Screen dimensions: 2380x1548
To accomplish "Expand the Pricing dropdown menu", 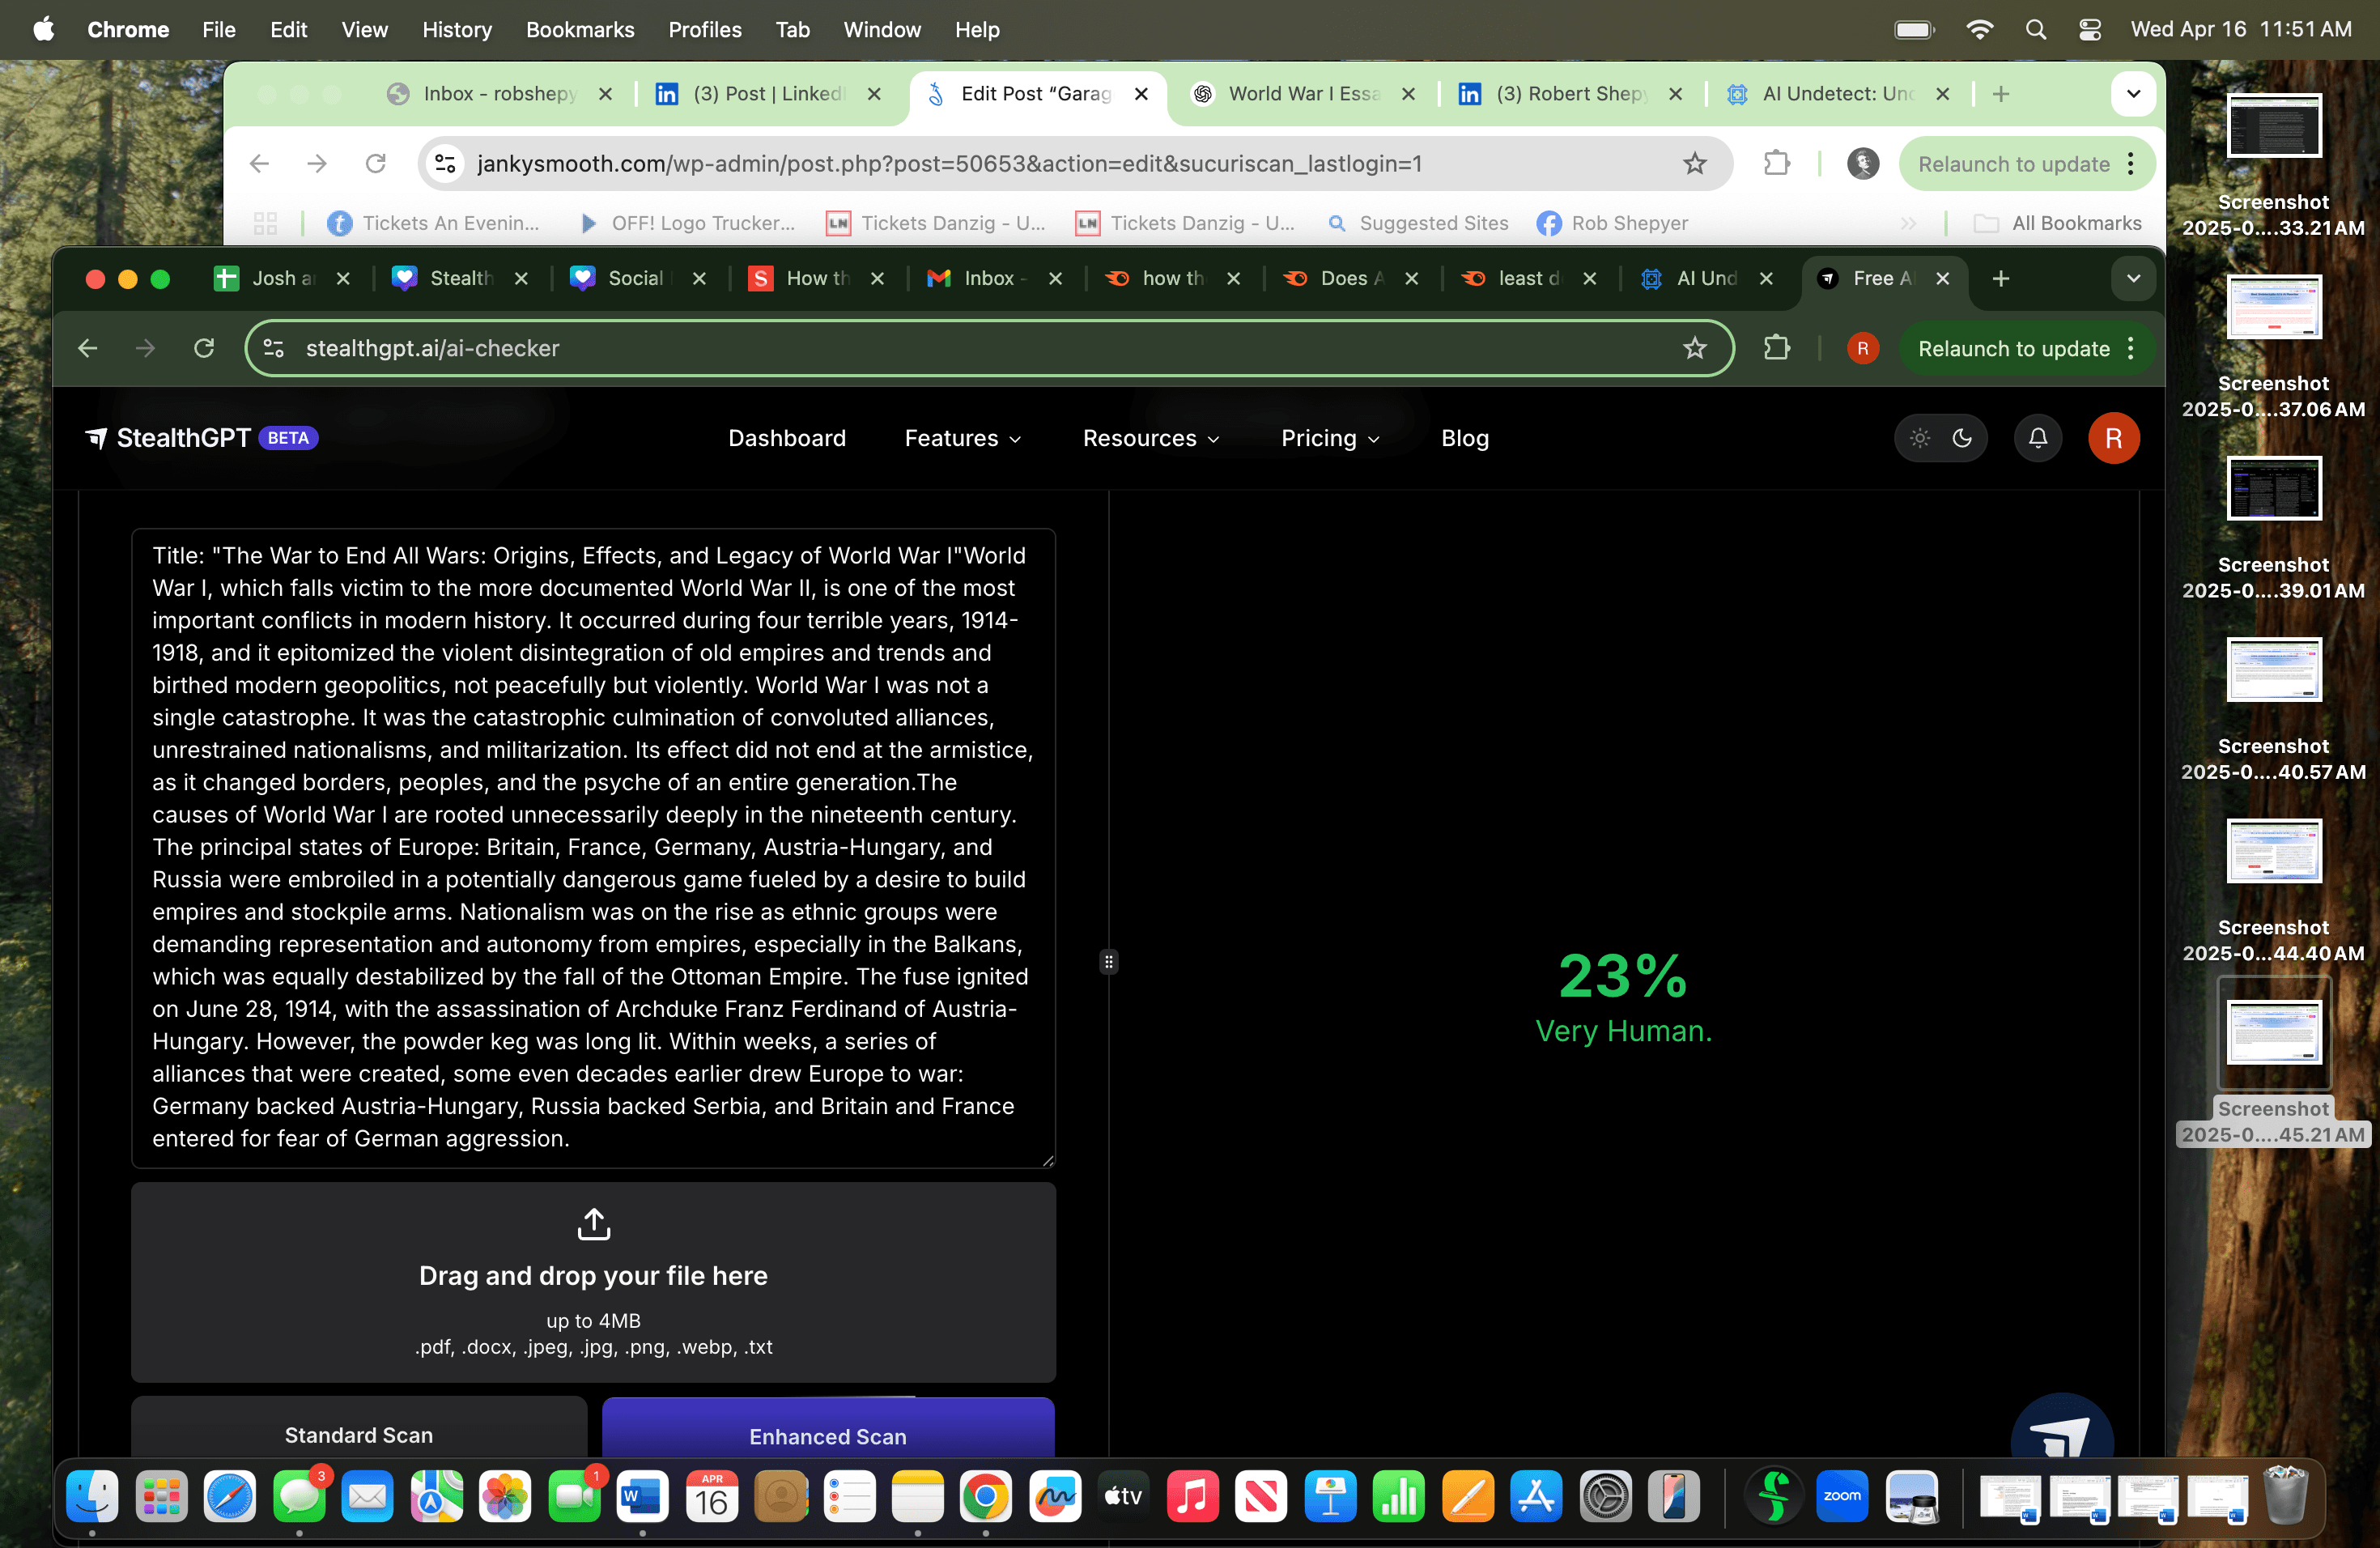I will 1329,438.
